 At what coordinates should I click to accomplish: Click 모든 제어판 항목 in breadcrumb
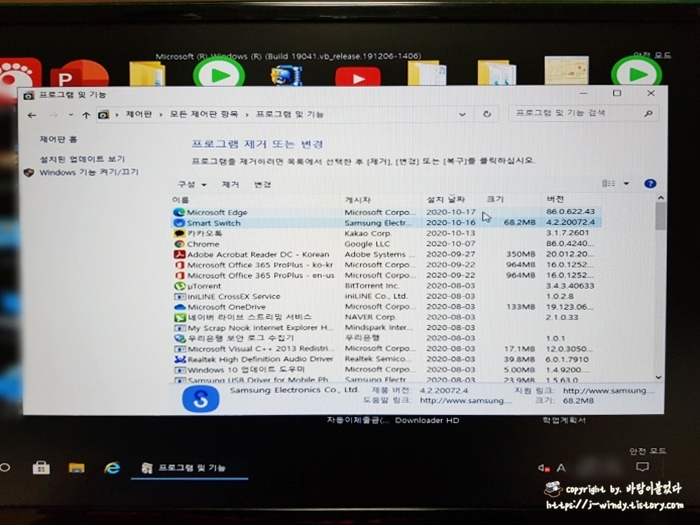point(204,114)
